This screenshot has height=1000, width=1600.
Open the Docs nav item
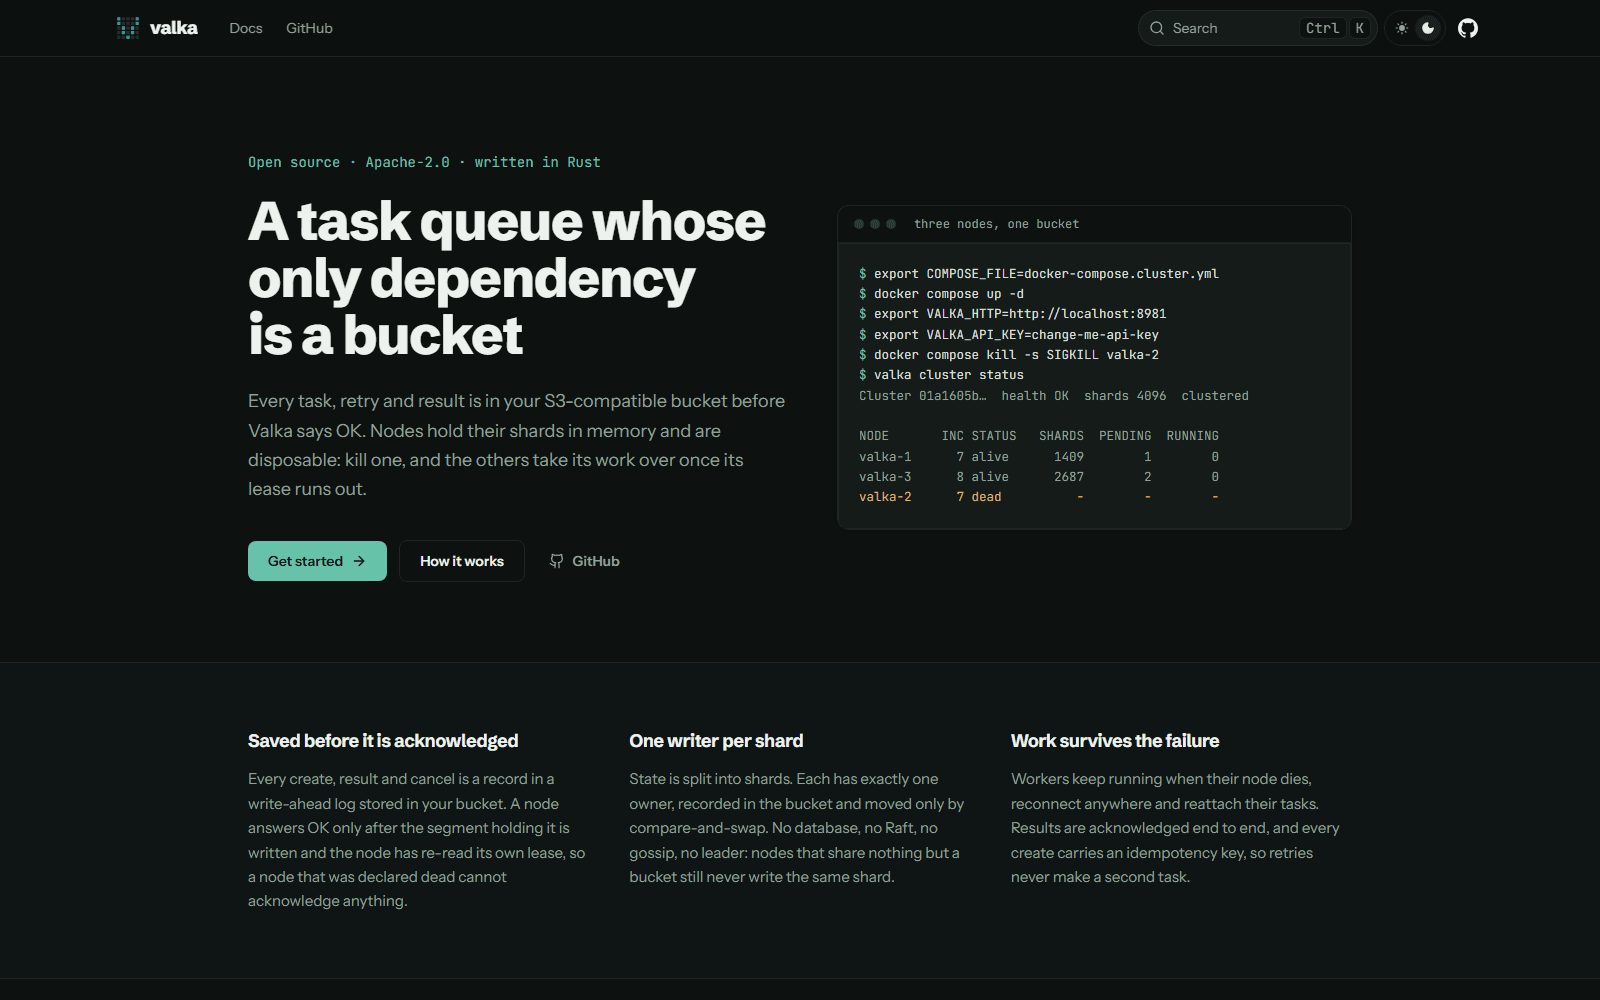pyautogui.click(x=246, y=28)
